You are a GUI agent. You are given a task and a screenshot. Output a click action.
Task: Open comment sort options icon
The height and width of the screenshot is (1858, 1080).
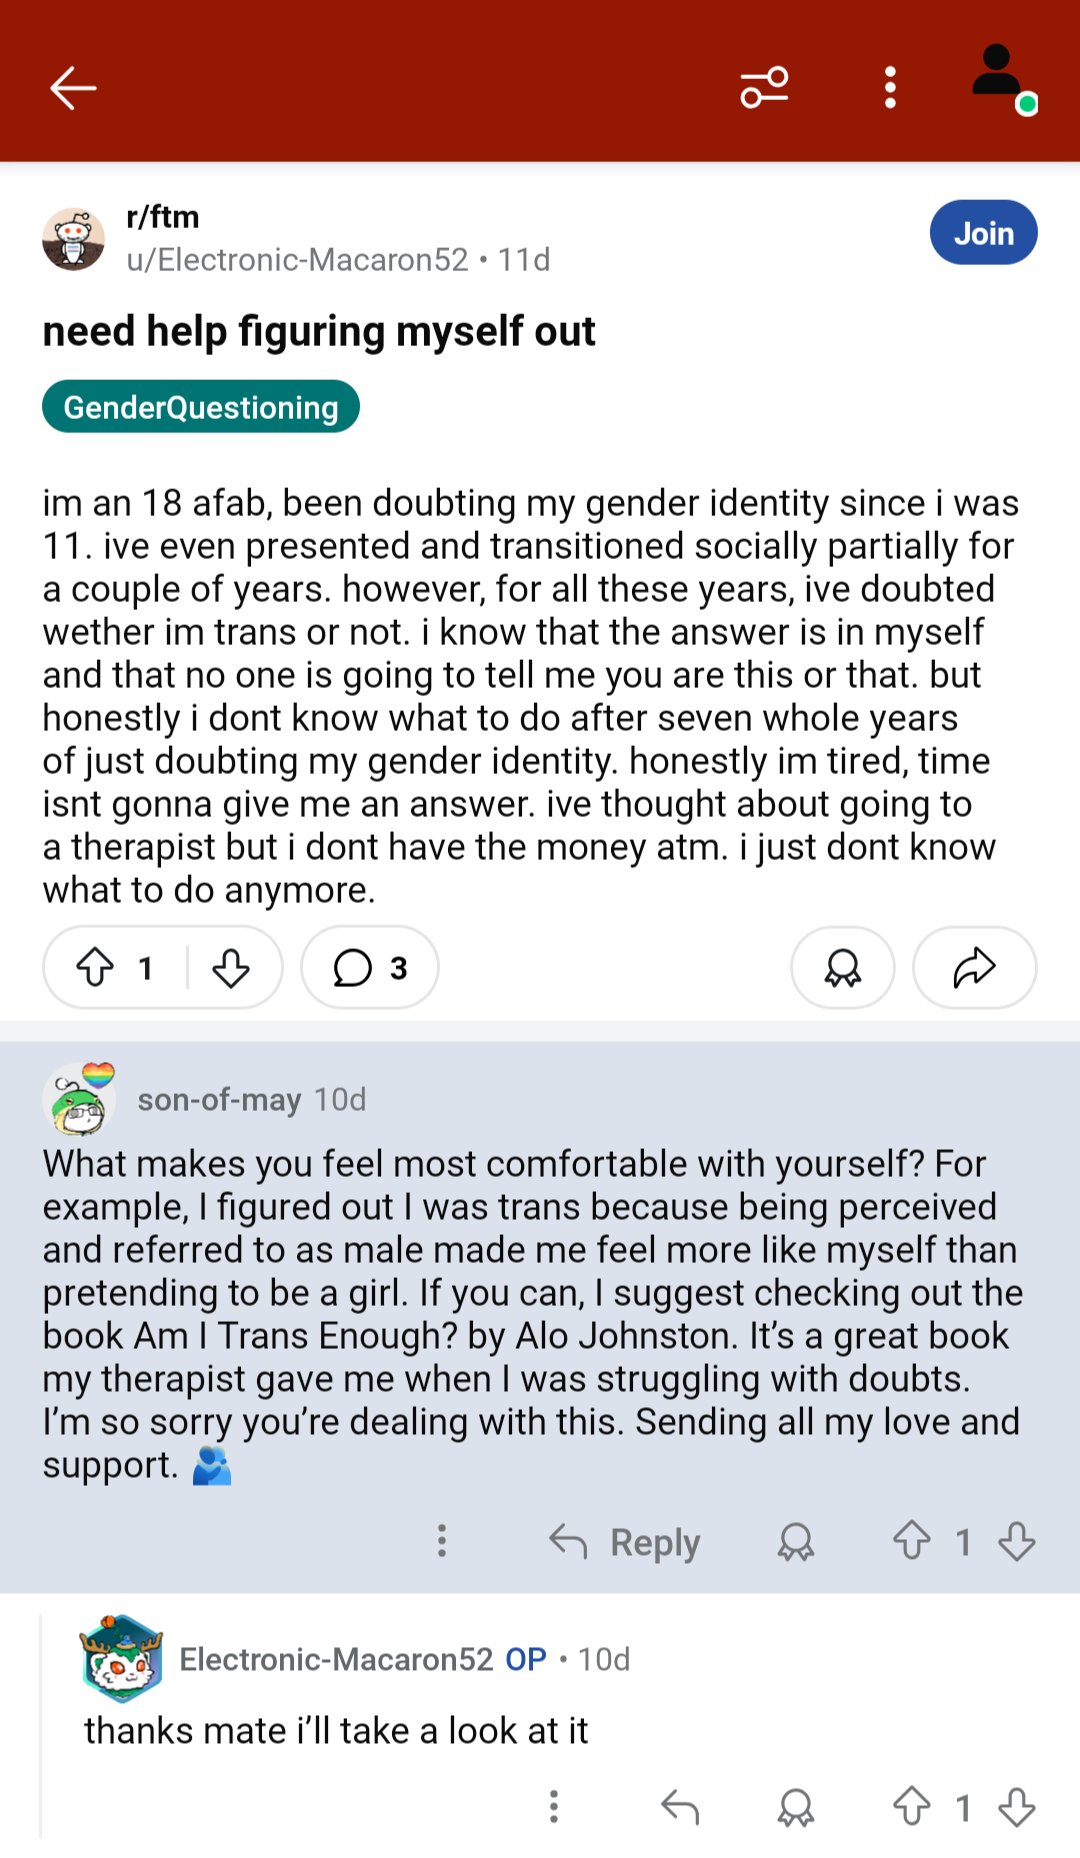[765, 88]
